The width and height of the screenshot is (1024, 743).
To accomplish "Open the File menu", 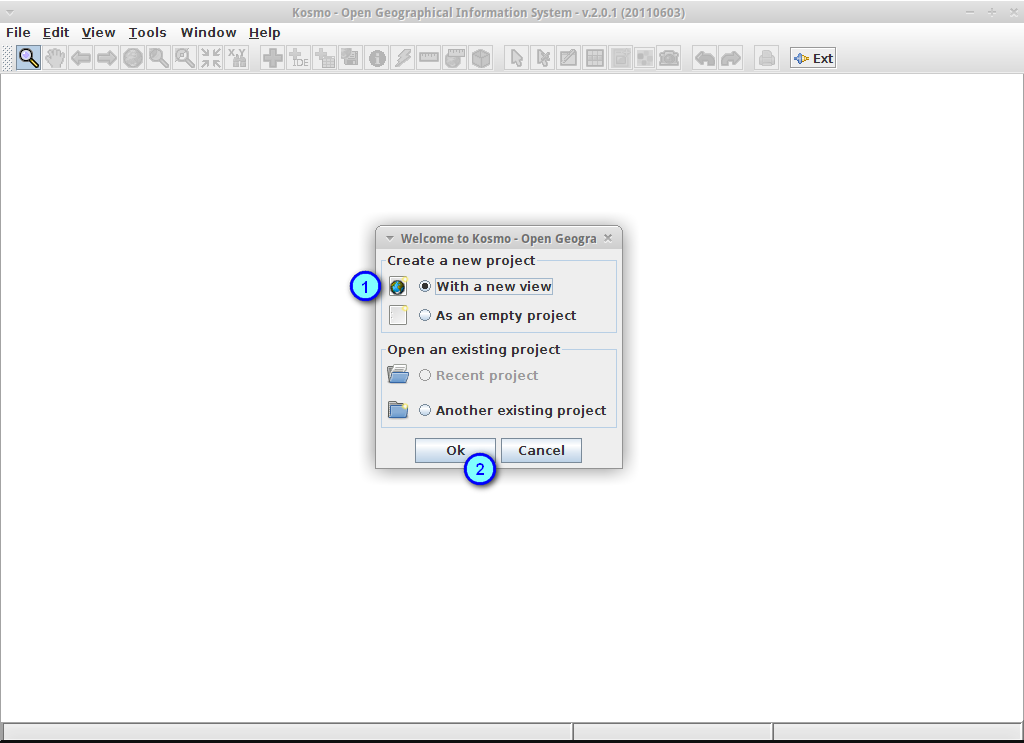I will [x=18, y=33].
